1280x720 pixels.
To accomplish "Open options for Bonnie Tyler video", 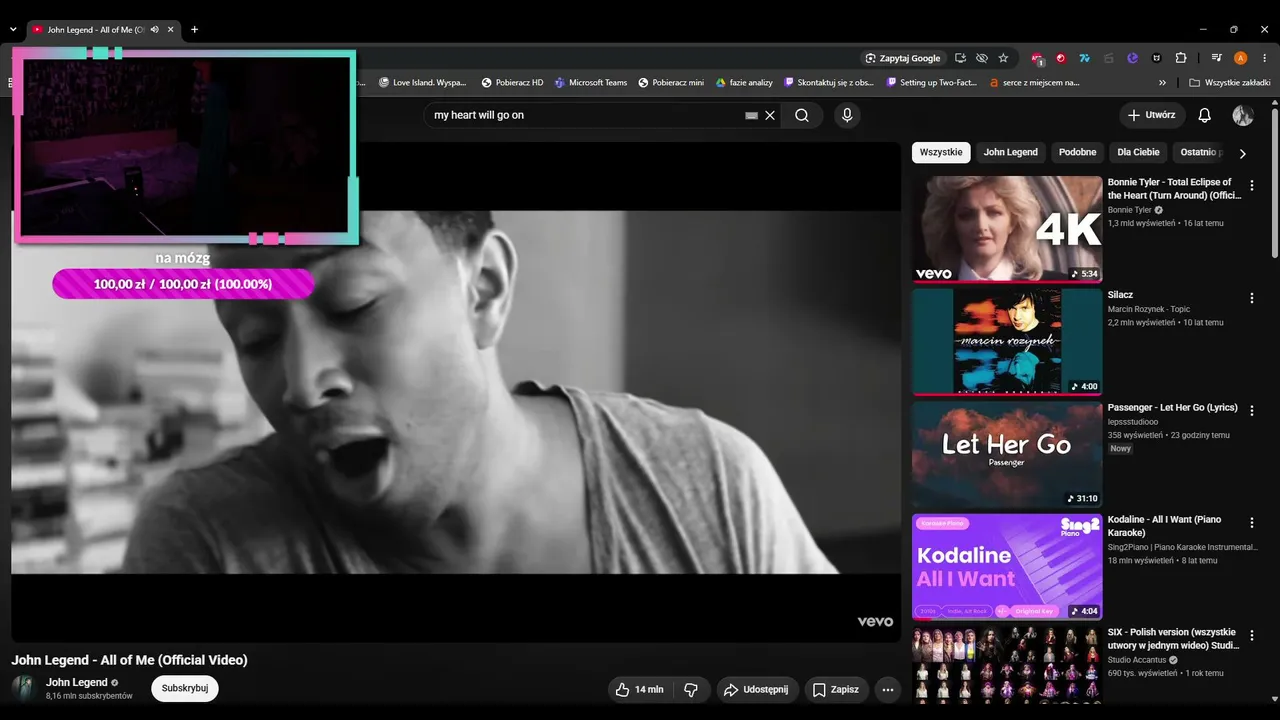I will coord(1251,186).
